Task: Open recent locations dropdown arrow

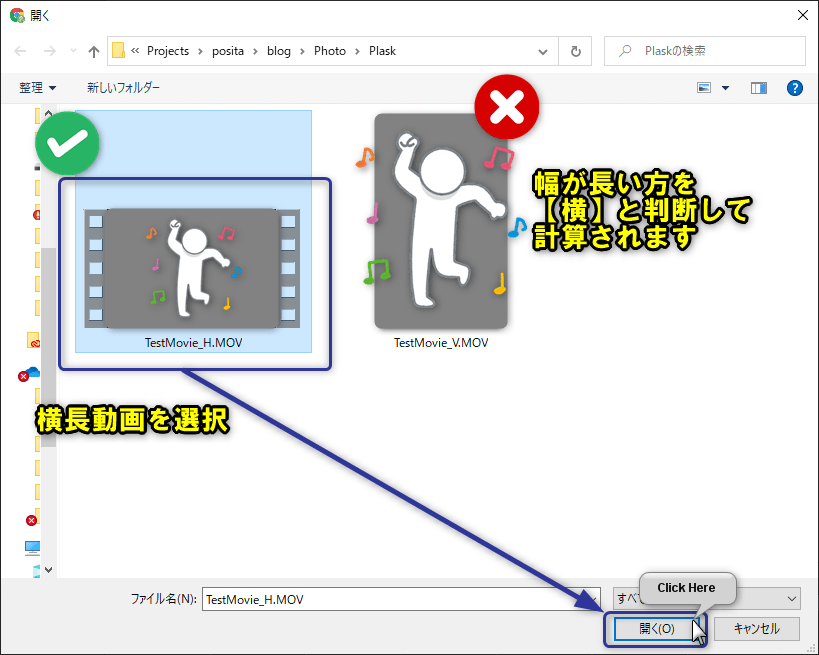Action: 73,51
